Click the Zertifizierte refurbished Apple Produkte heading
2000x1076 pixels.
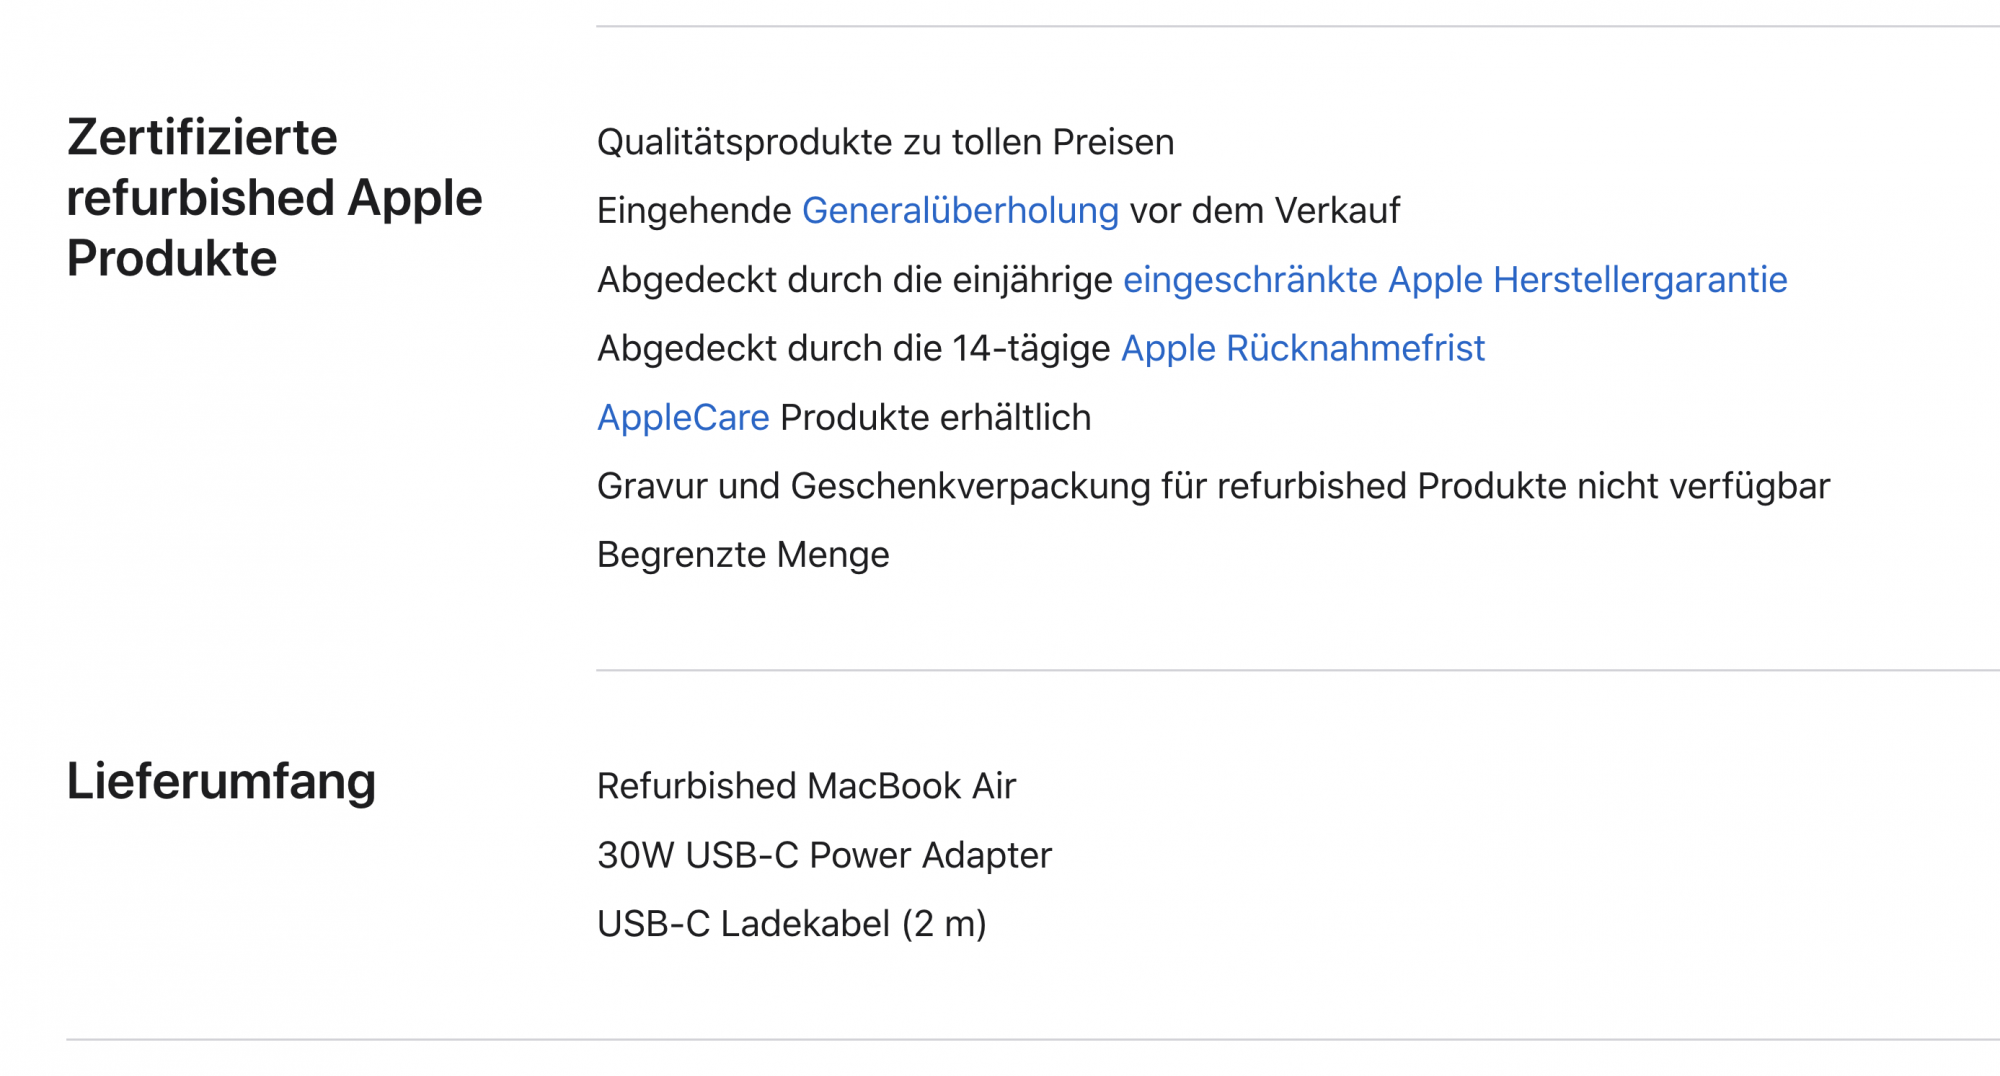pos(274,198)
